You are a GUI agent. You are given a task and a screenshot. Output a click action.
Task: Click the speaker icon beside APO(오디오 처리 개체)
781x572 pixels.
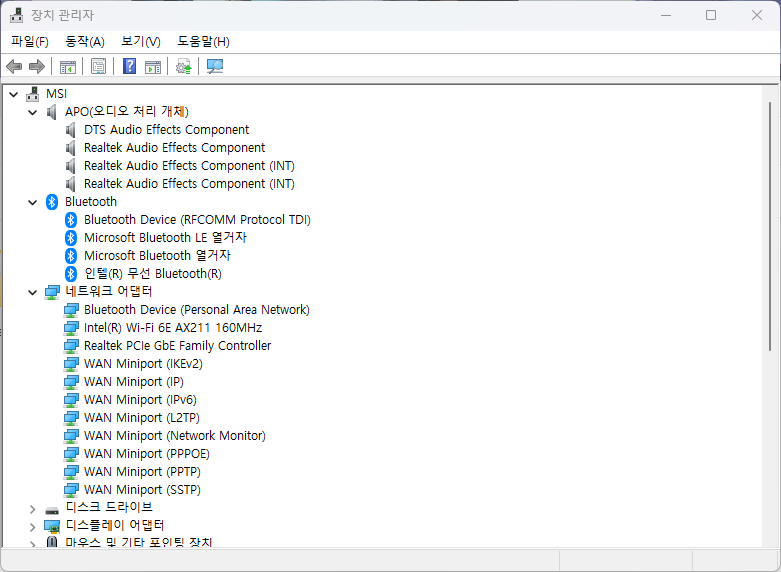[x=51, y=112]
